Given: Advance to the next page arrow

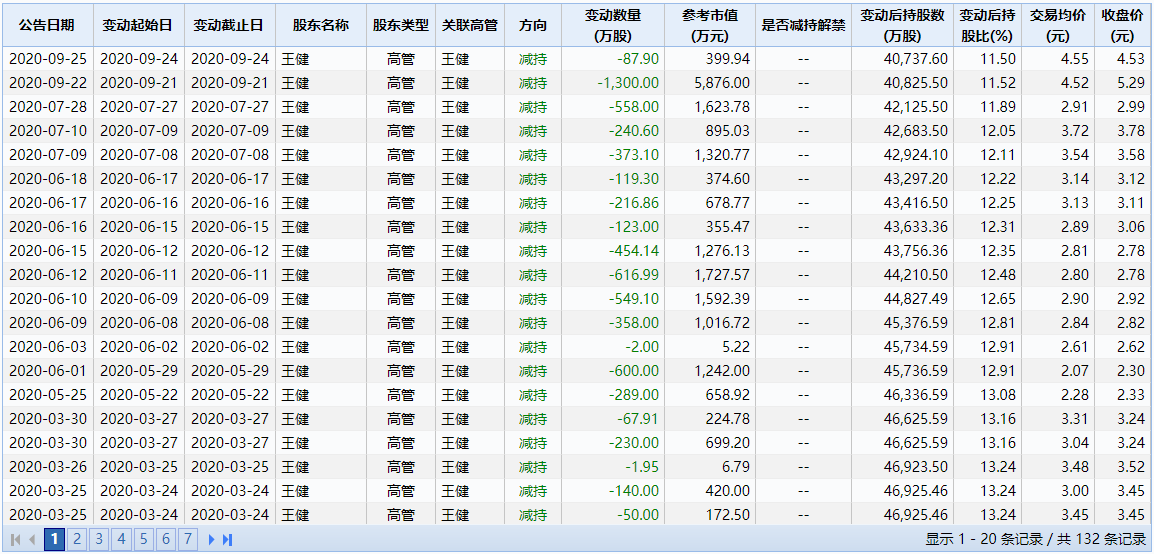Looking at the screenshot, I should pyautogui.click(x=211, y=540).
